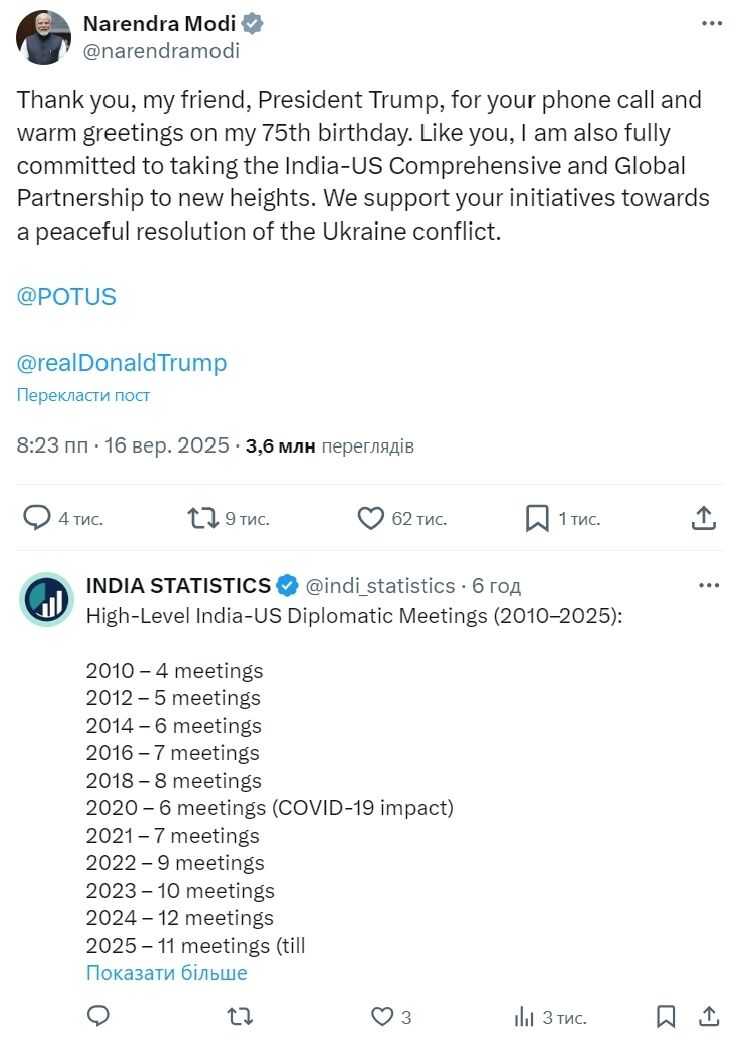741x1040 pixels.
Task: Open more options on INDIA STATISTICS reply
Action: [709, 585]
